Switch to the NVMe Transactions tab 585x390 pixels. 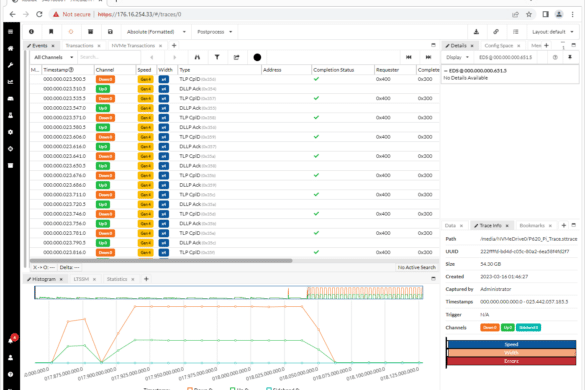tap(133, 46)
